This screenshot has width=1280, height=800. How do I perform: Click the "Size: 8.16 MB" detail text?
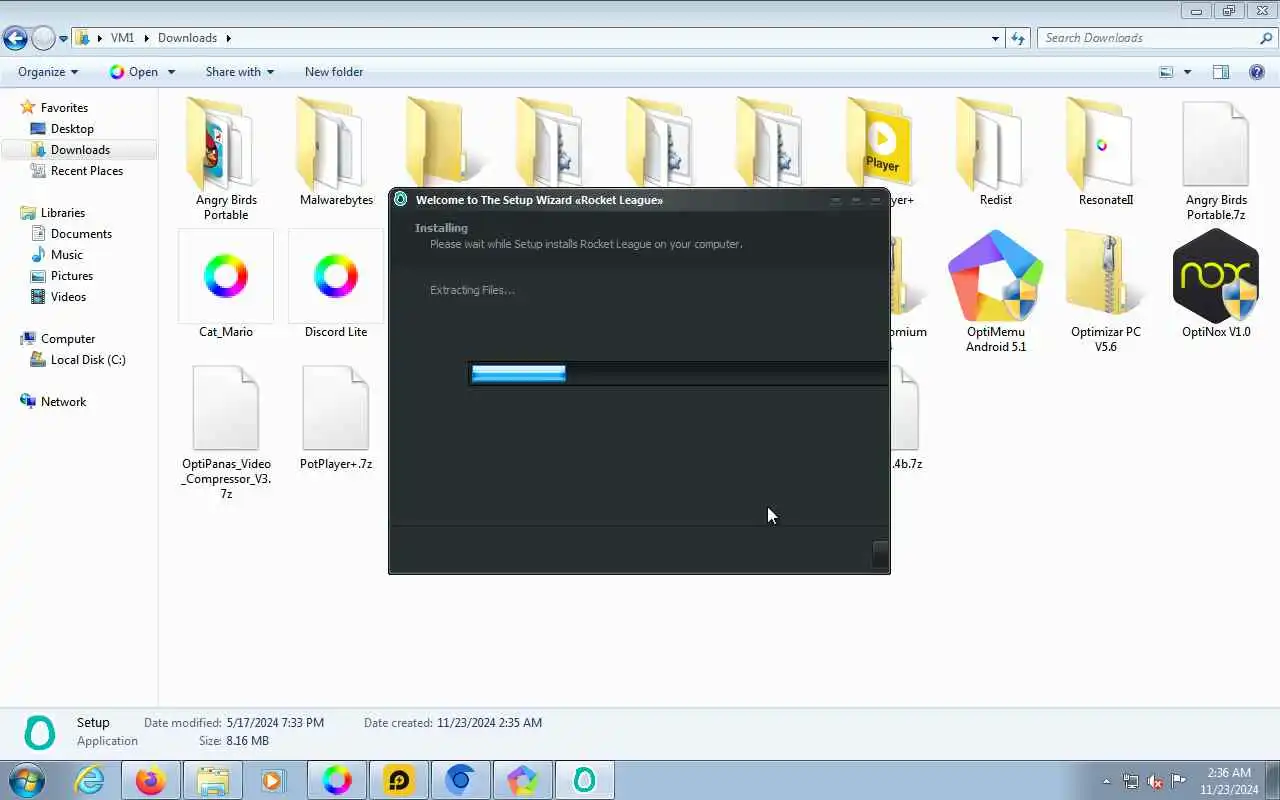pyautogui.click(x=233, y=741)
